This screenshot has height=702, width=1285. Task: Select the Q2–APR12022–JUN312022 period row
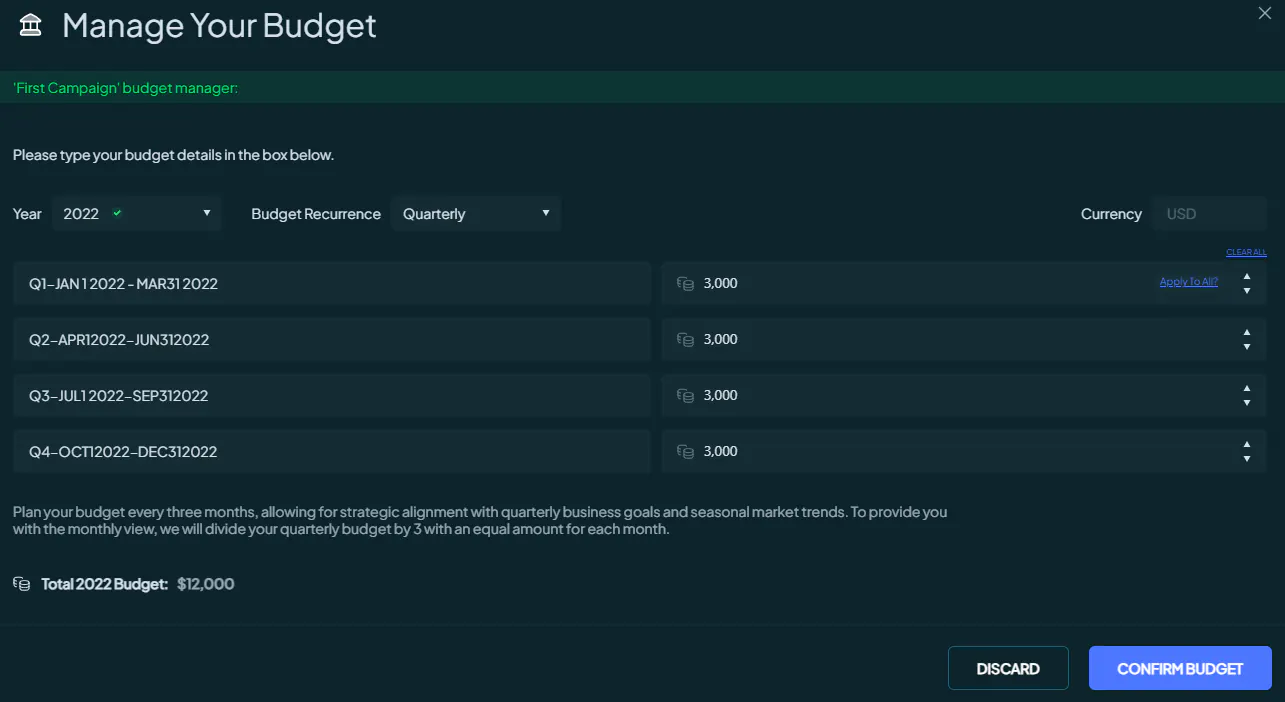(332, 340)
